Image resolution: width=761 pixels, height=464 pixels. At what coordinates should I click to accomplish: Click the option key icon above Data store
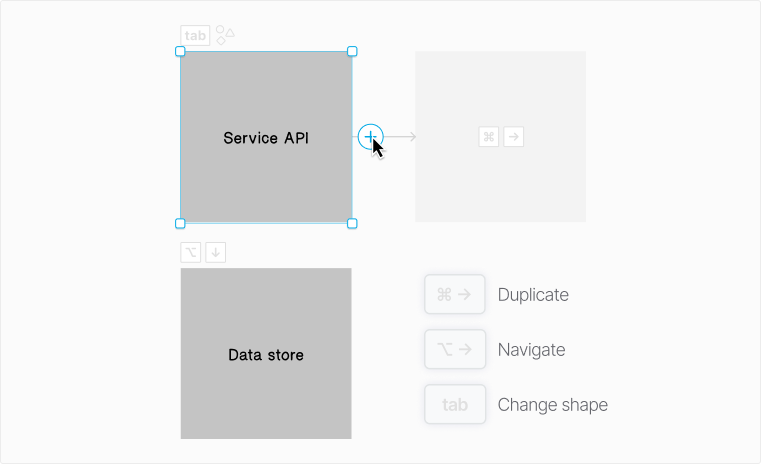[x=191, y=252]
